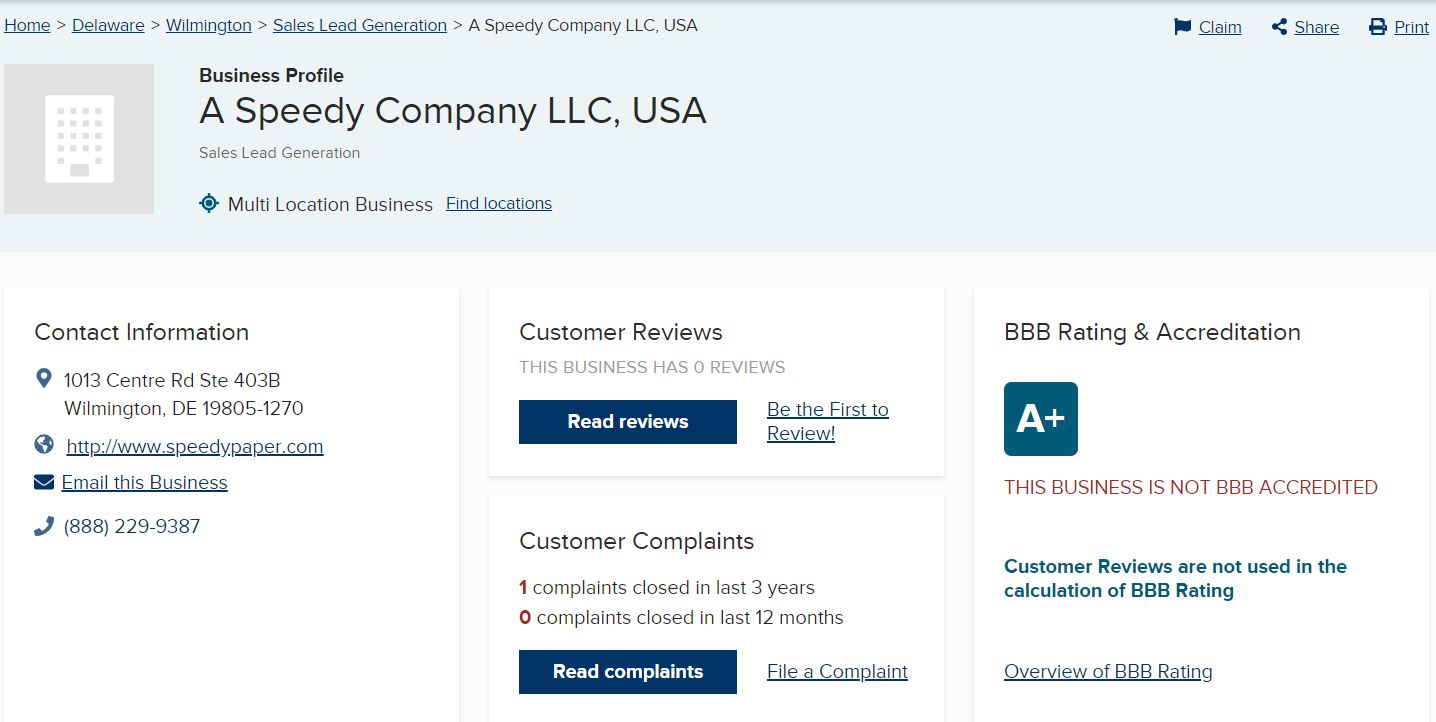1436x722 pixels.
Task: Click Be the First to Review link
Action: (x=827, y=421)
